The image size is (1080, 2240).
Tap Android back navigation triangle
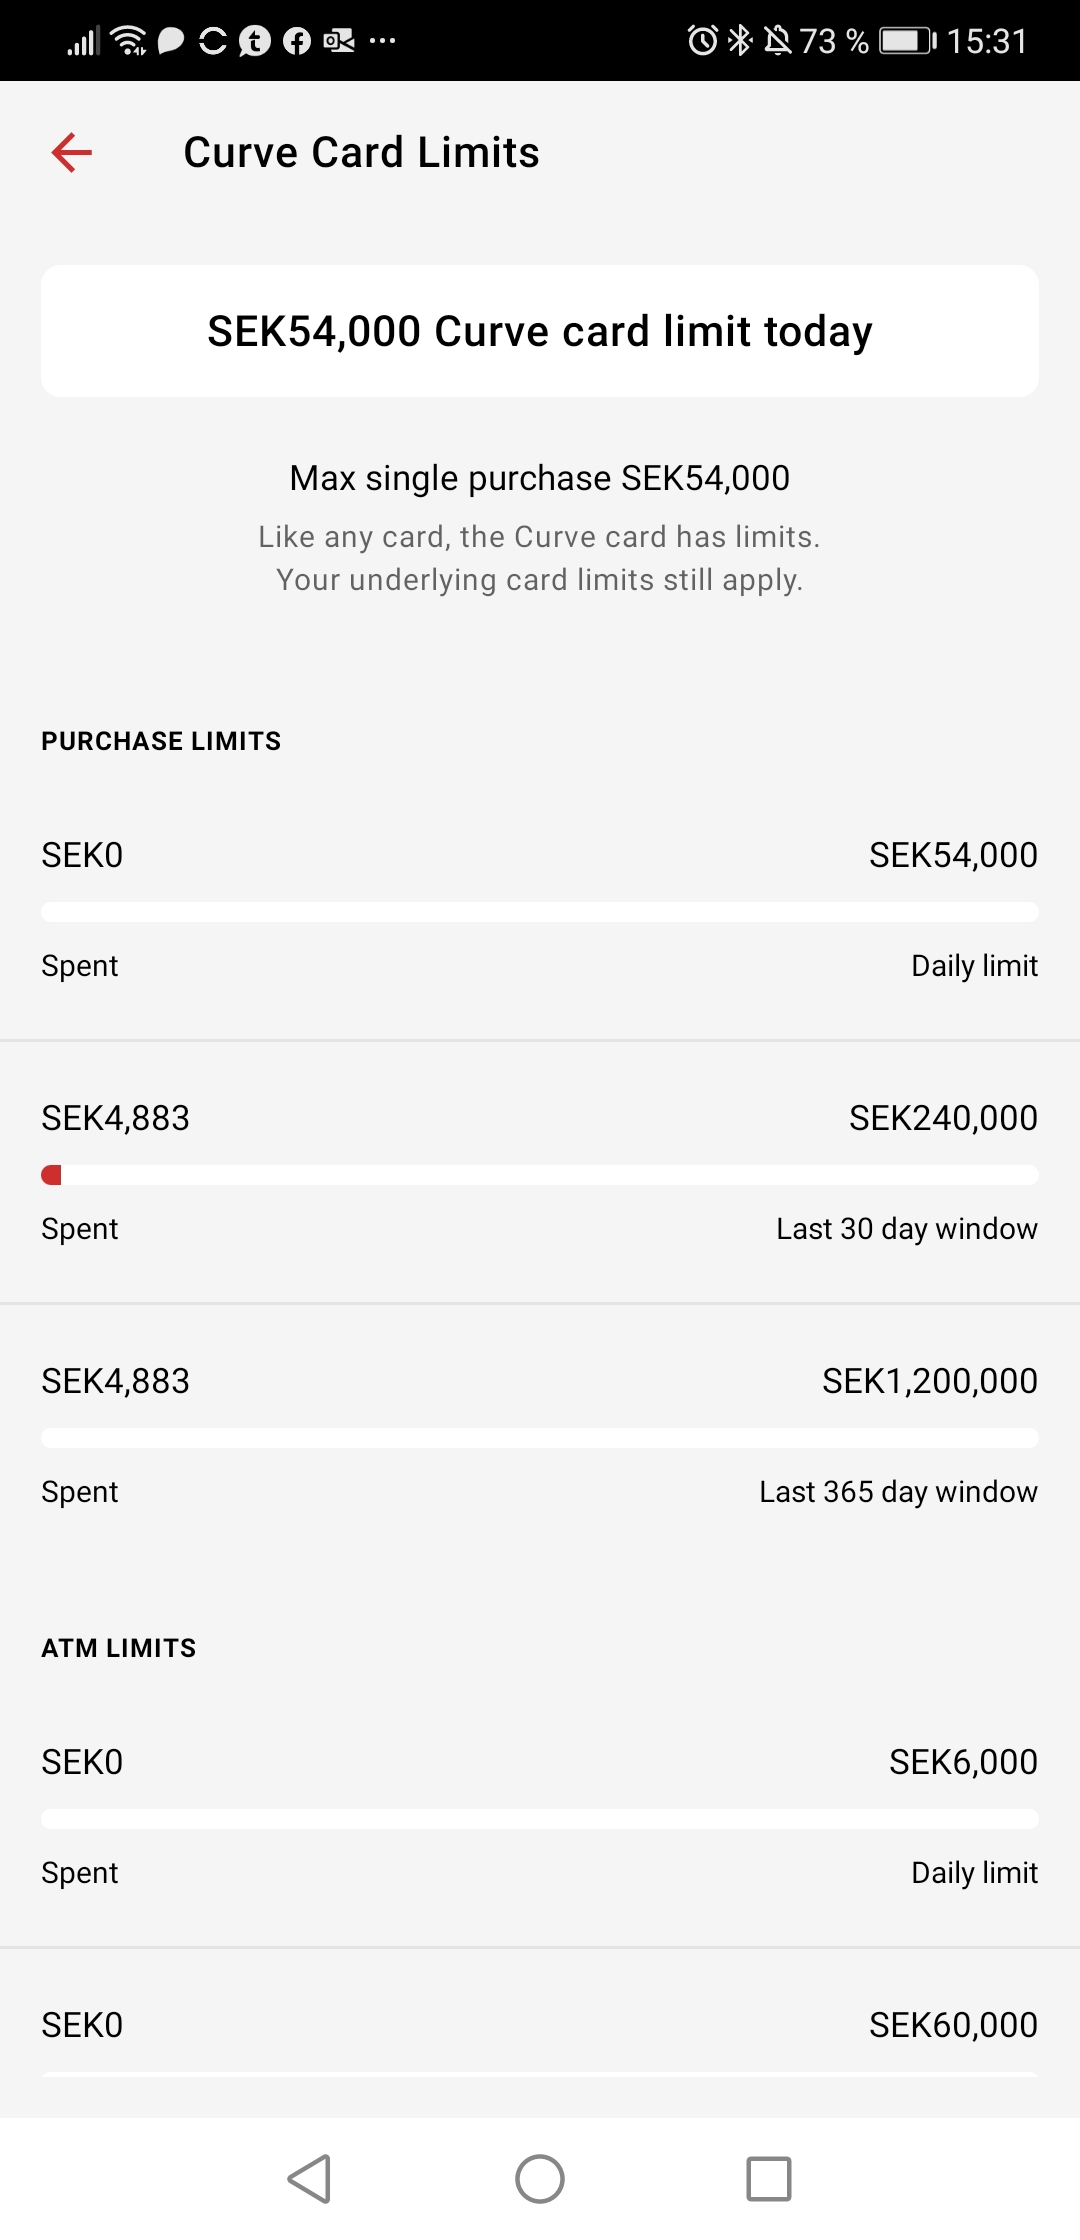pos(310,2178)
